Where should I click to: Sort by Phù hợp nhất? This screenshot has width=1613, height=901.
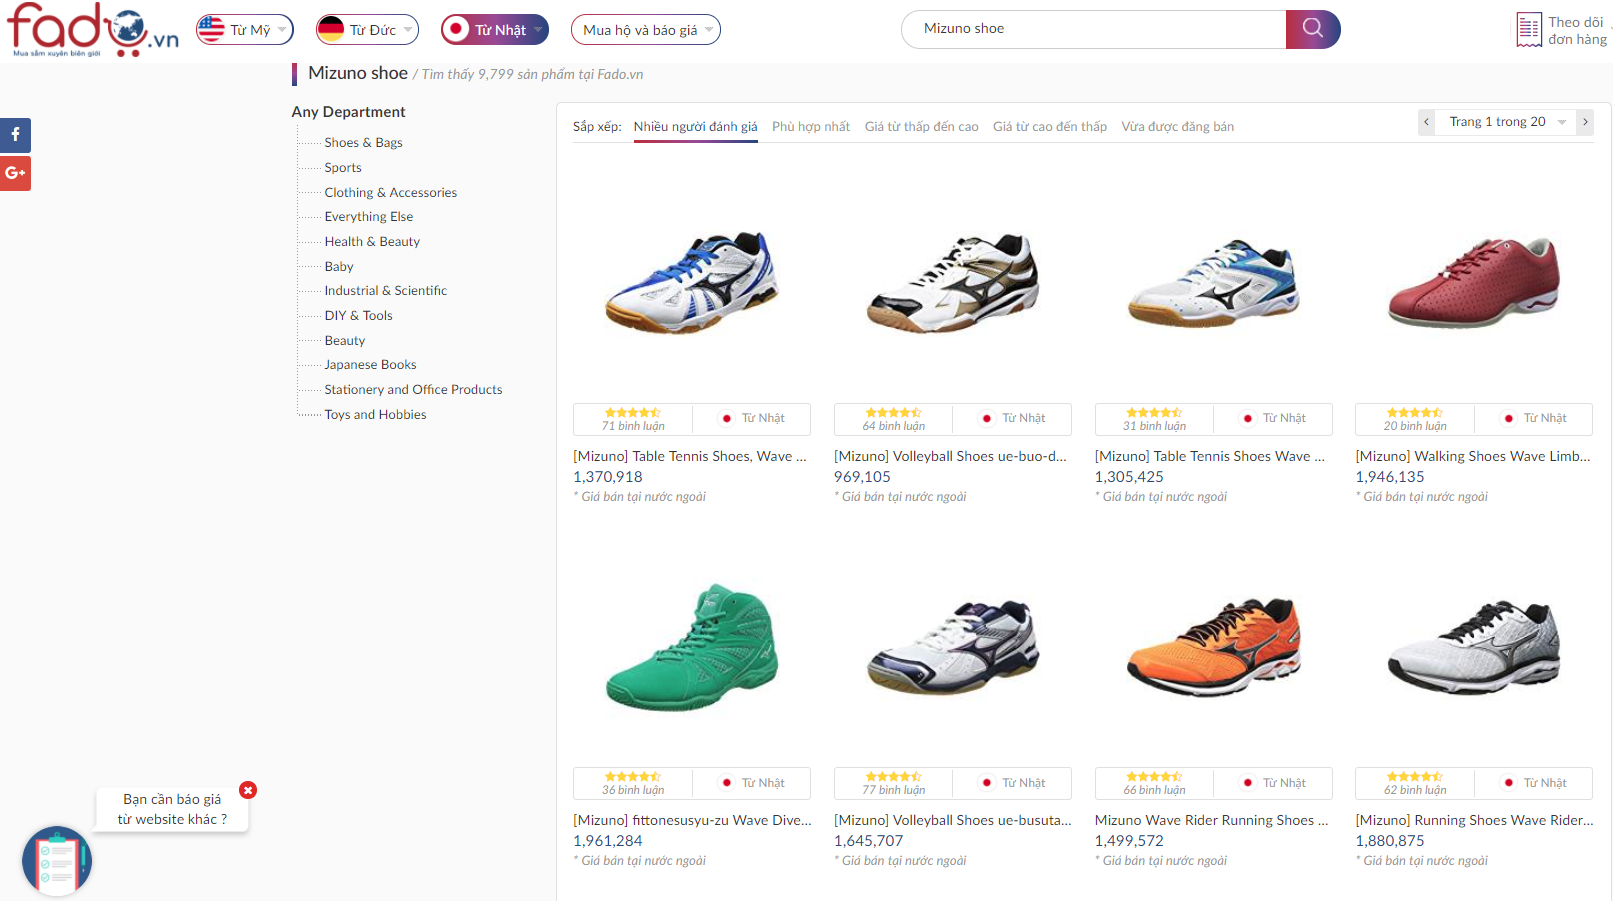click(x=811, y=127)
